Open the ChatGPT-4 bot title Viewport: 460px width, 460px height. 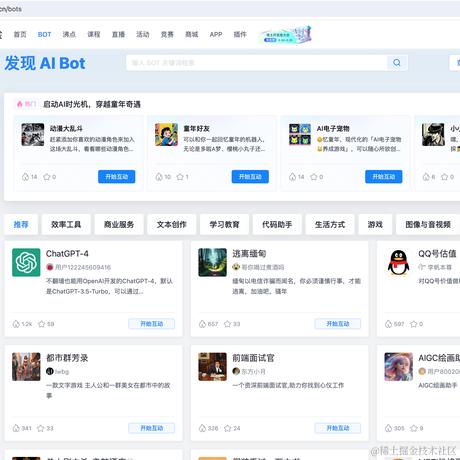click(67, 254)
